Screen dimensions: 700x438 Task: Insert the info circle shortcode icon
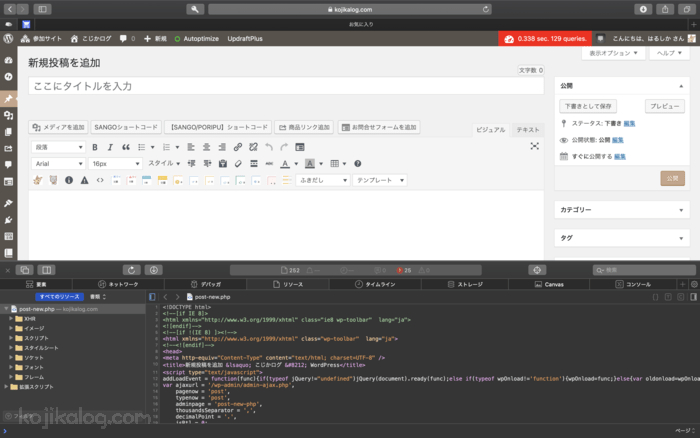click(69, 180)
